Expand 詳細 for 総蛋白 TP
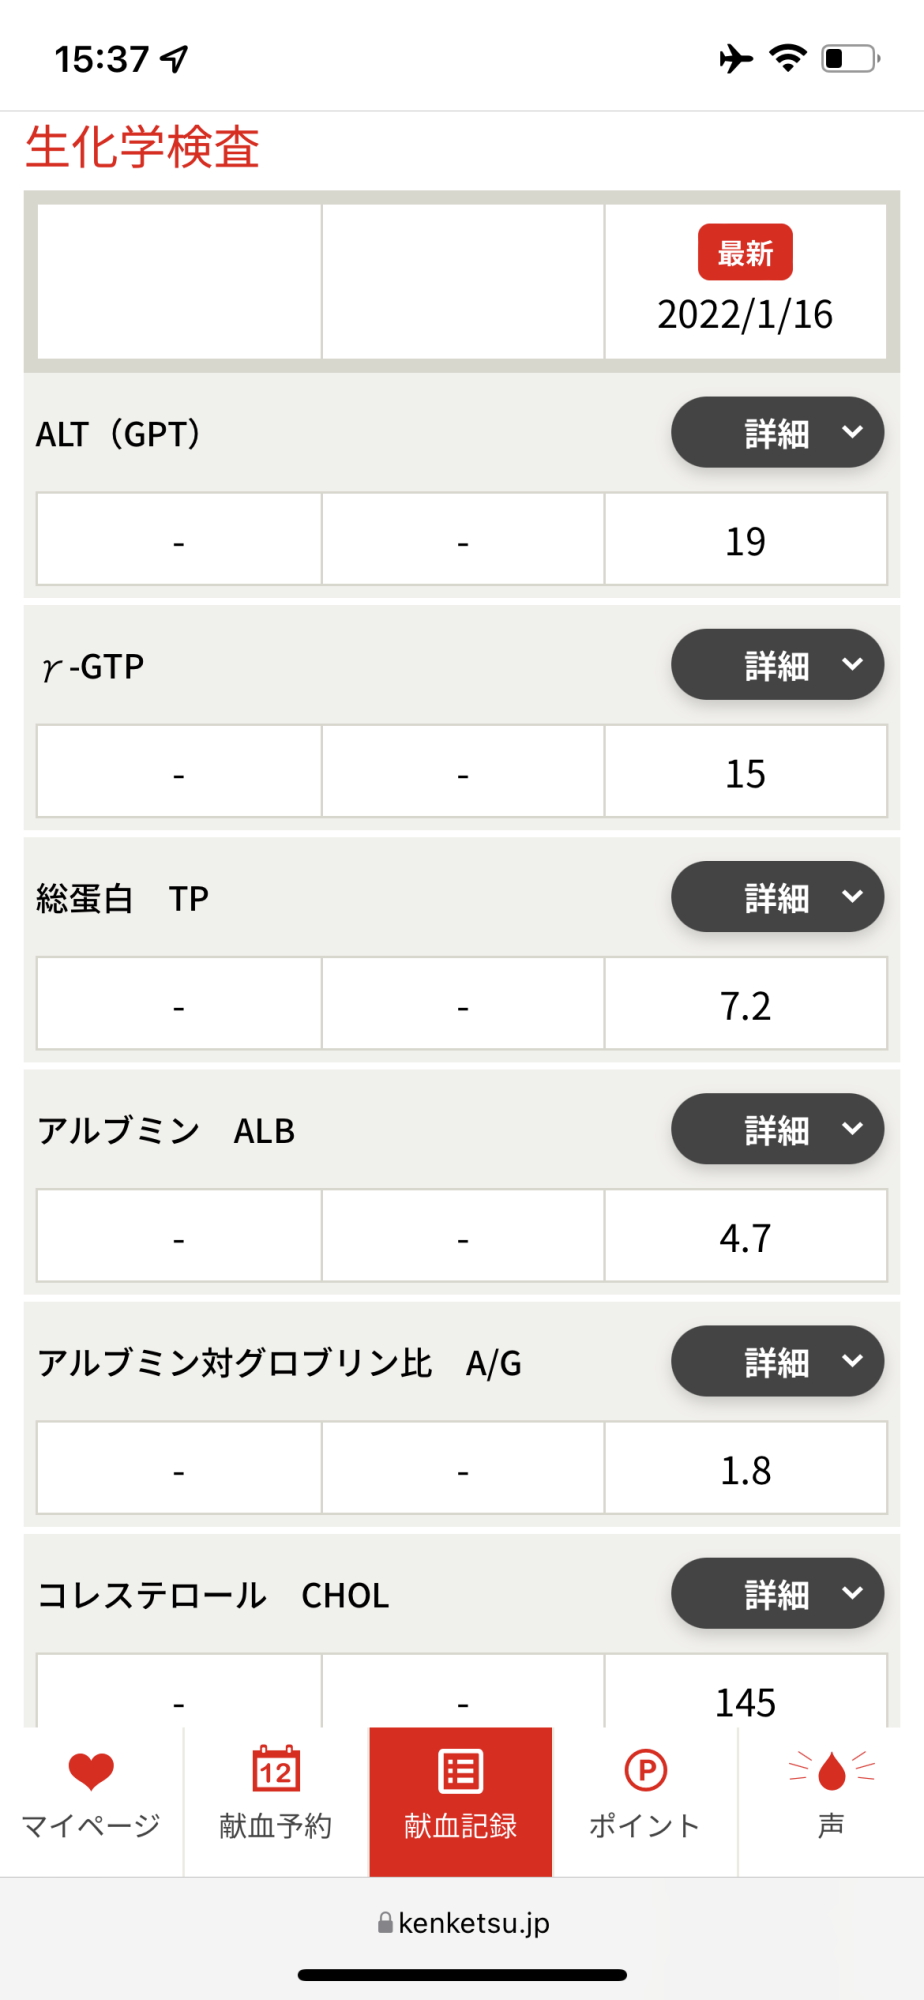The image size is (924, 2000). tap(777, 896)
